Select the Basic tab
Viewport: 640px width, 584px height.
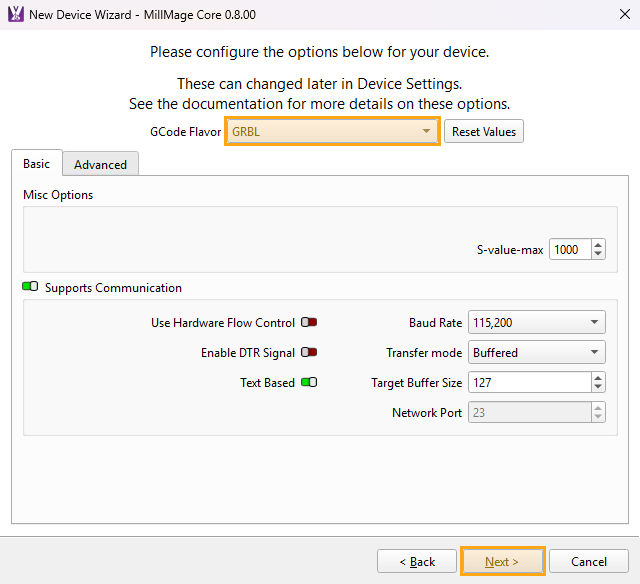[x=36, y=164]
